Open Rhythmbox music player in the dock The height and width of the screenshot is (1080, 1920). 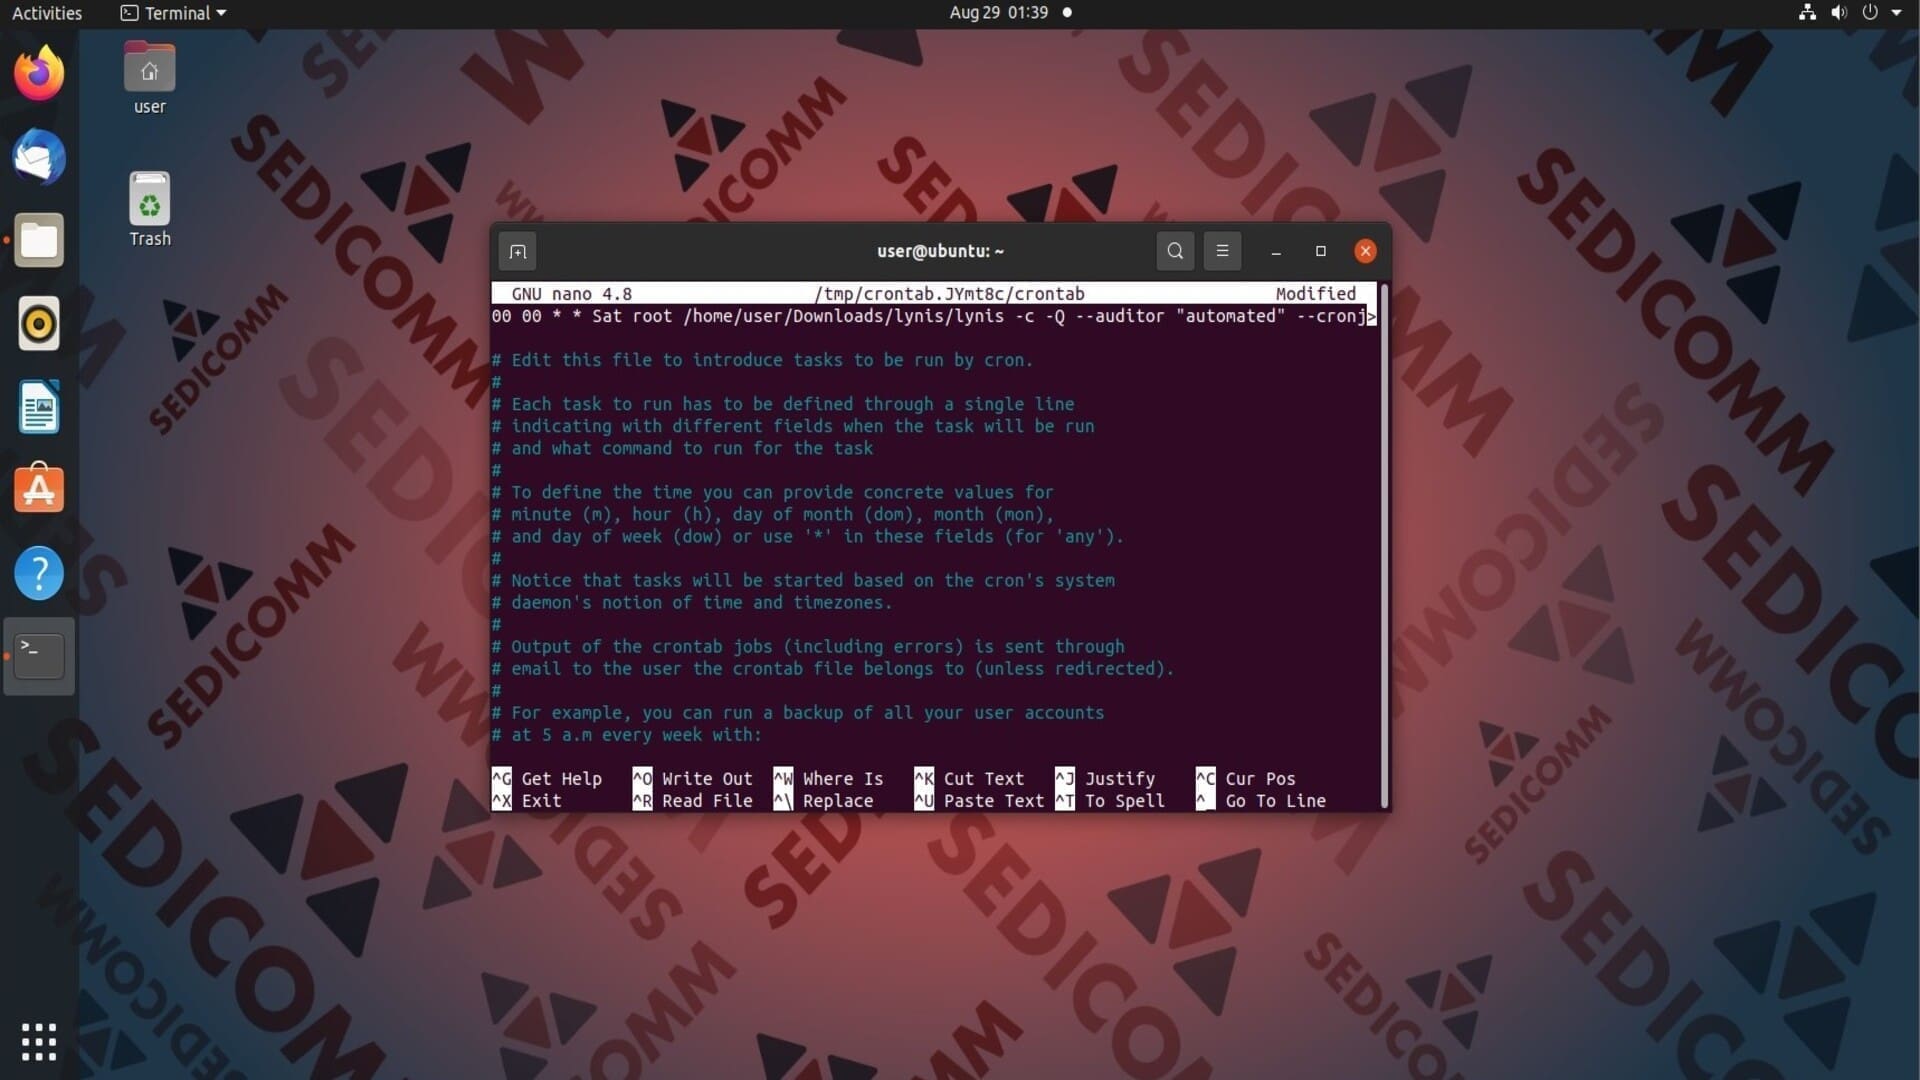pos(39,323)
